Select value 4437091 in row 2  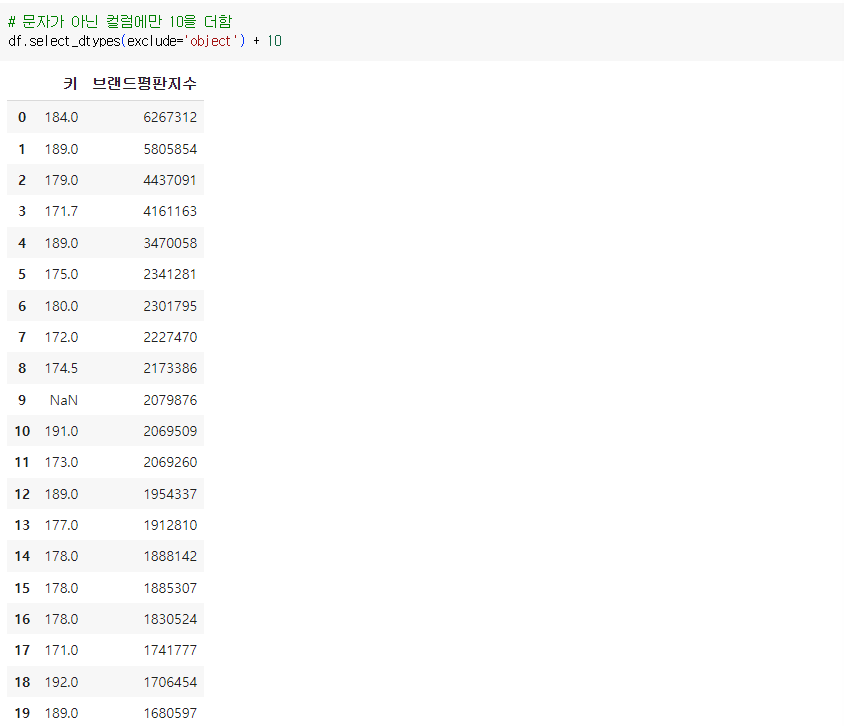(170, 180)
